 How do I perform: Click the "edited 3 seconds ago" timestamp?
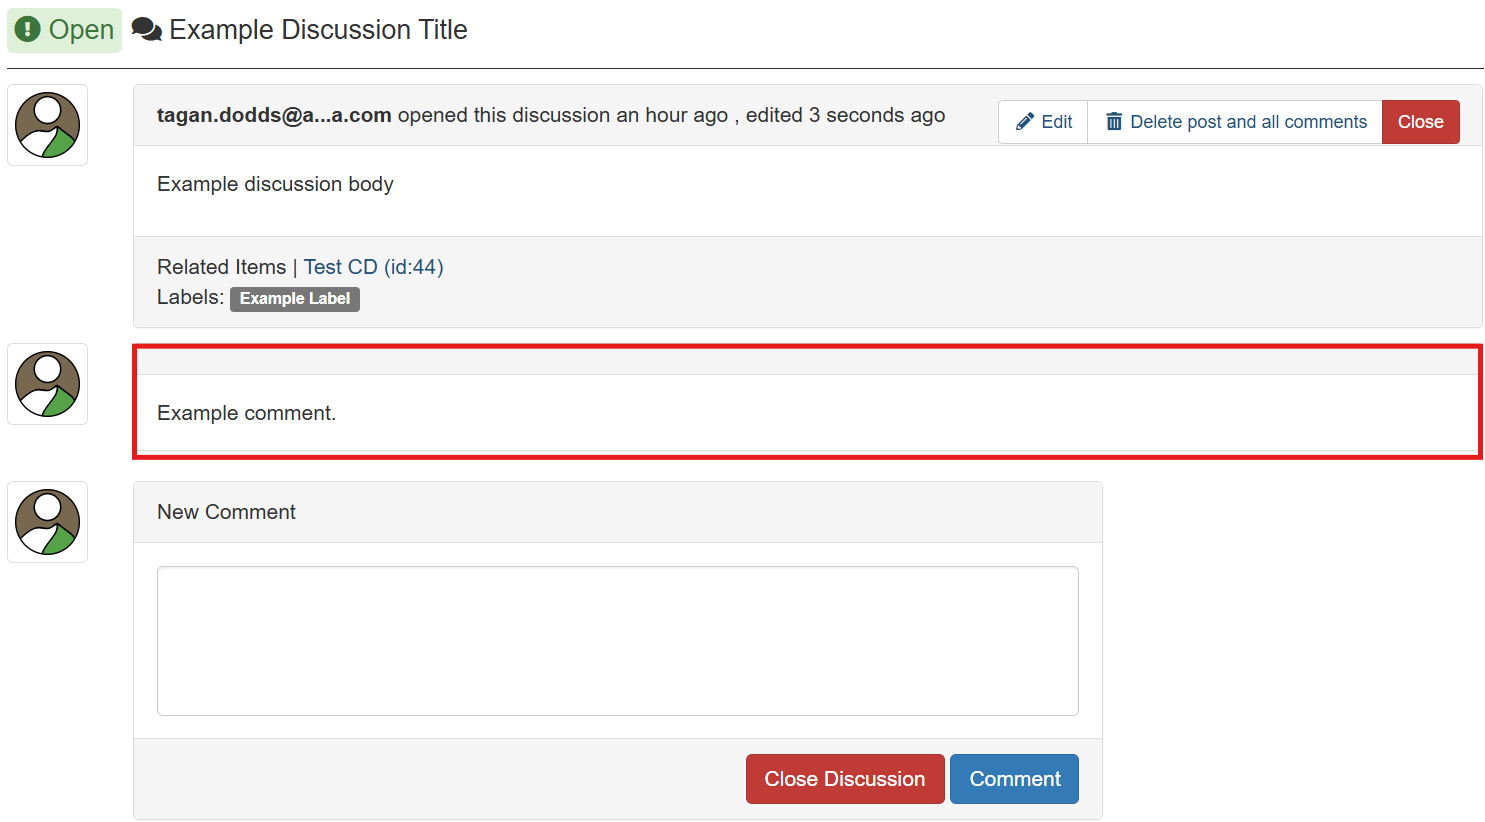point(845,115)
